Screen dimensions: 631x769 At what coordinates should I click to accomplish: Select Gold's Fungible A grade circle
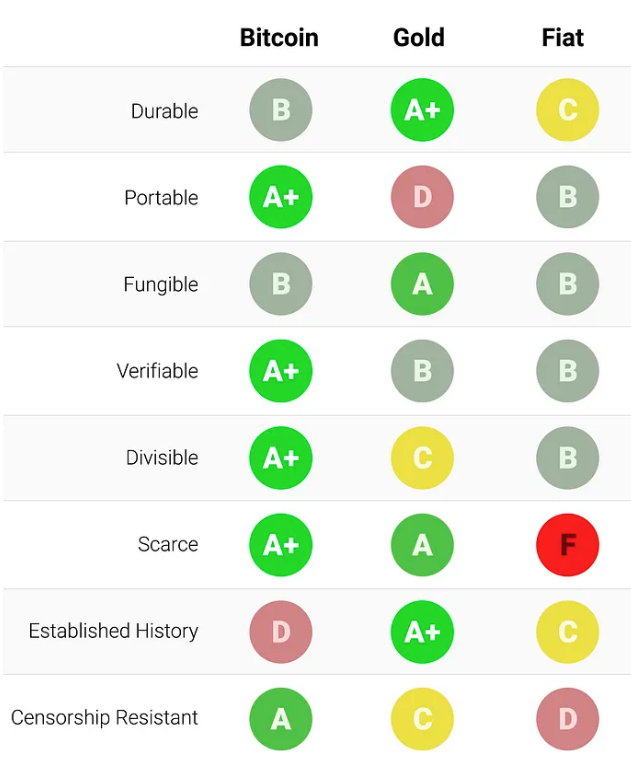pyautogui.click(x=422, y=284)
